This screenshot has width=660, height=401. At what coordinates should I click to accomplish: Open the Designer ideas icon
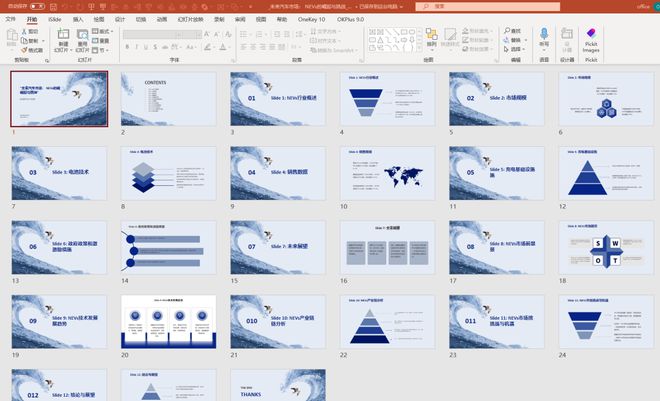[x=567, y=36]
